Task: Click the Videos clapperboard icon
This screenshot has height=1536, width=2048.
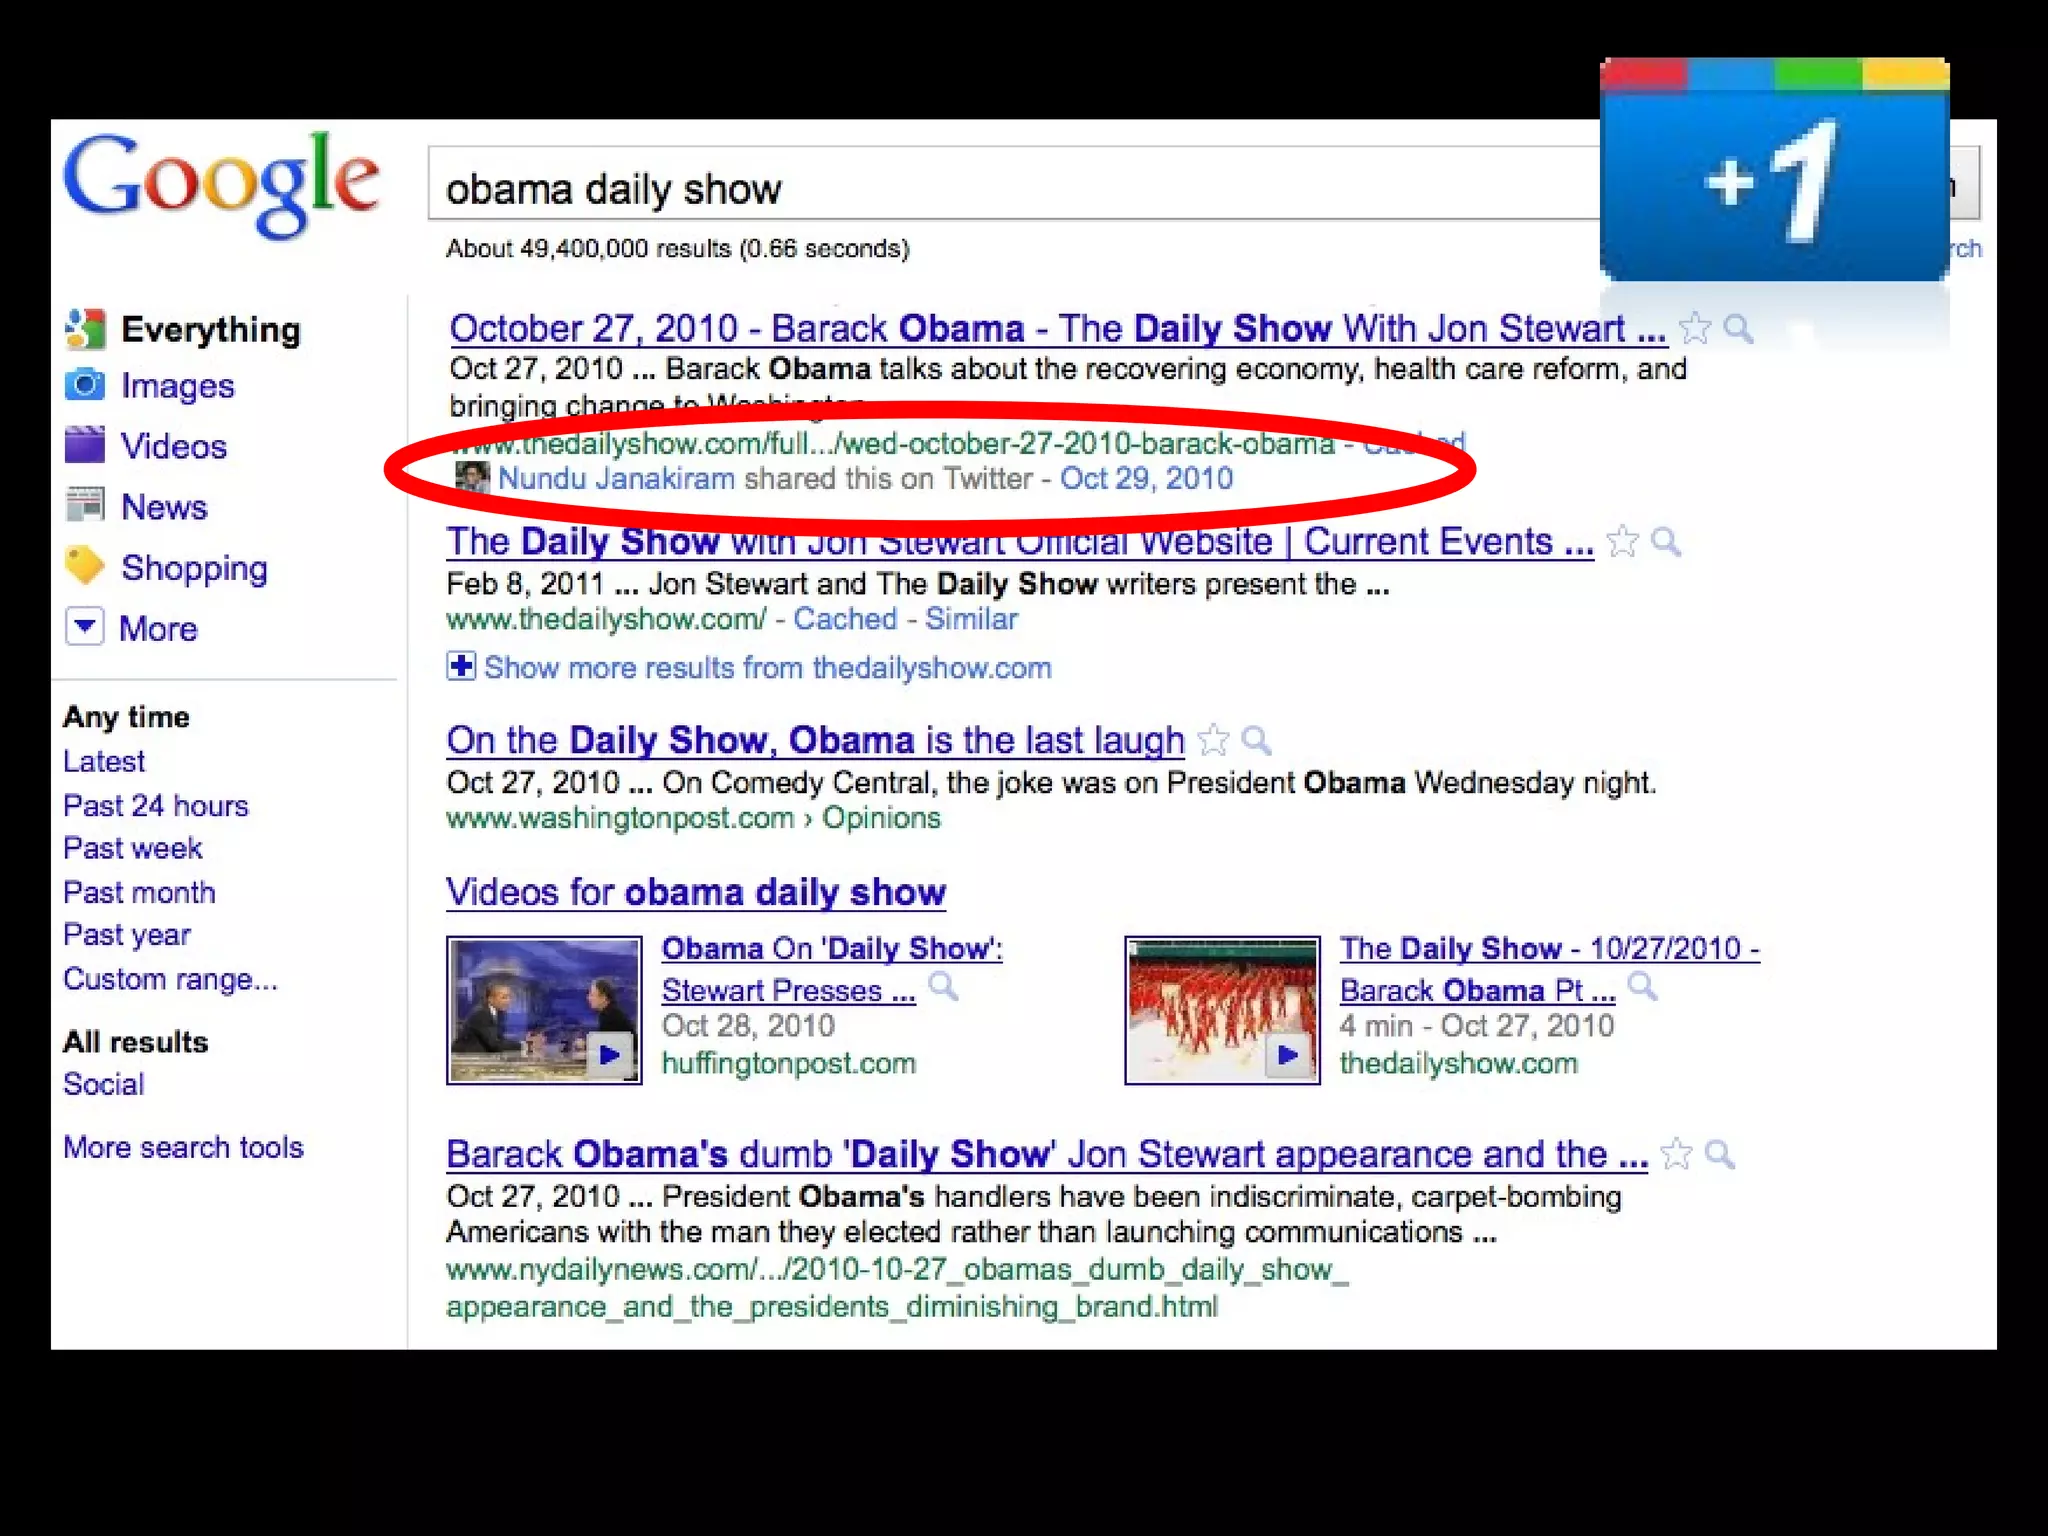Action: pyautogui.click(x=85, y=445)
